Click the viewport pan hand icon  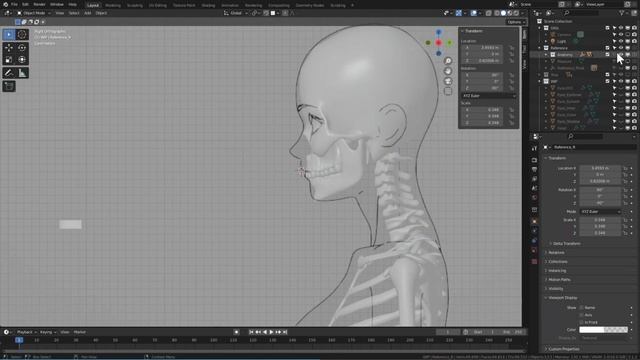[x=448, y=71]
